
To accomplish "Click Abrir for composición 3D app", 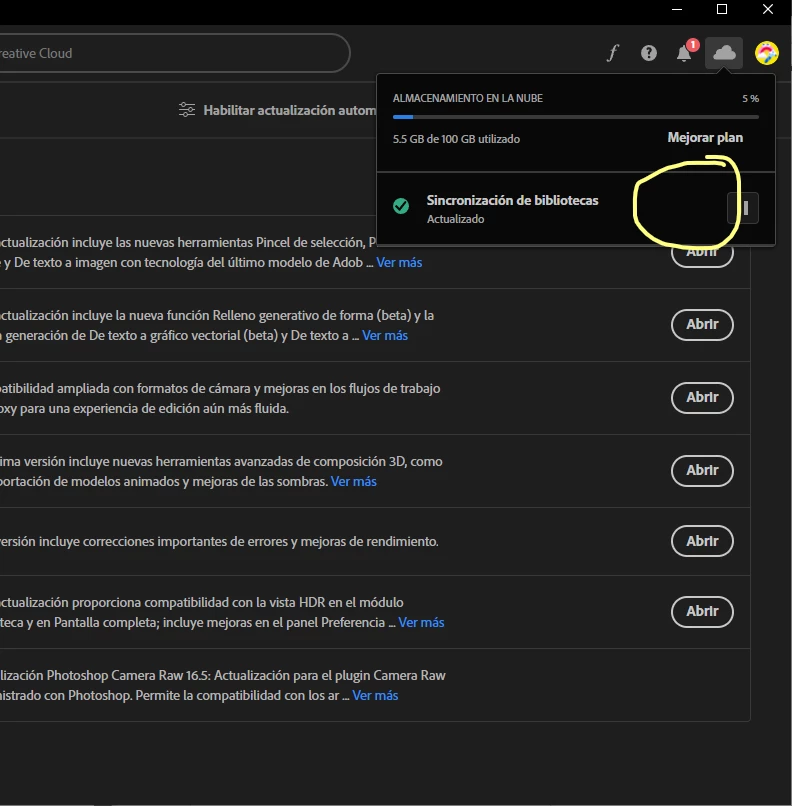I will pyautogui.click(x=702, y=470).
